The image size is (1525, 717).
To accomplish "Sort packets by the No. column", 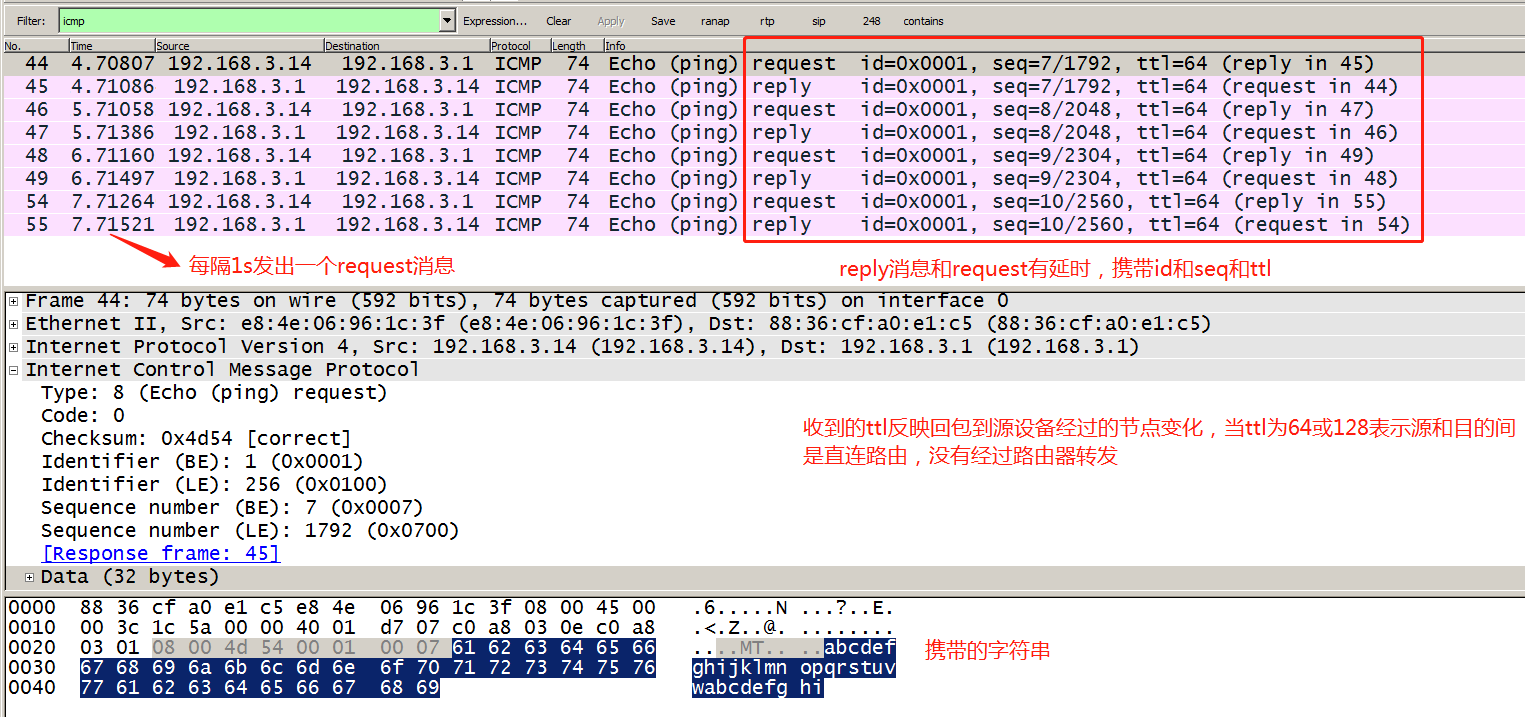I will (x=36, y=46).
